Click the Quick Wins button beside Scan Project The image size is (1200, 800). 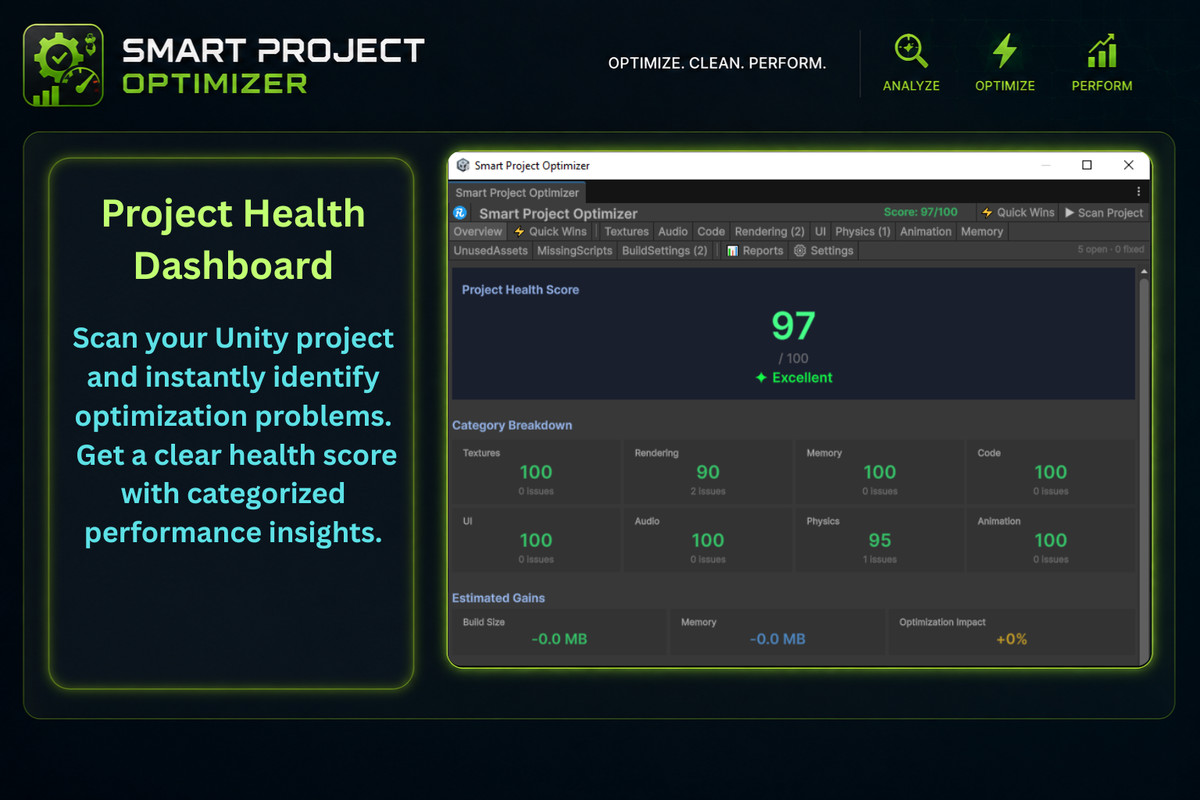pyautogui.click(x=1017, y=213)
